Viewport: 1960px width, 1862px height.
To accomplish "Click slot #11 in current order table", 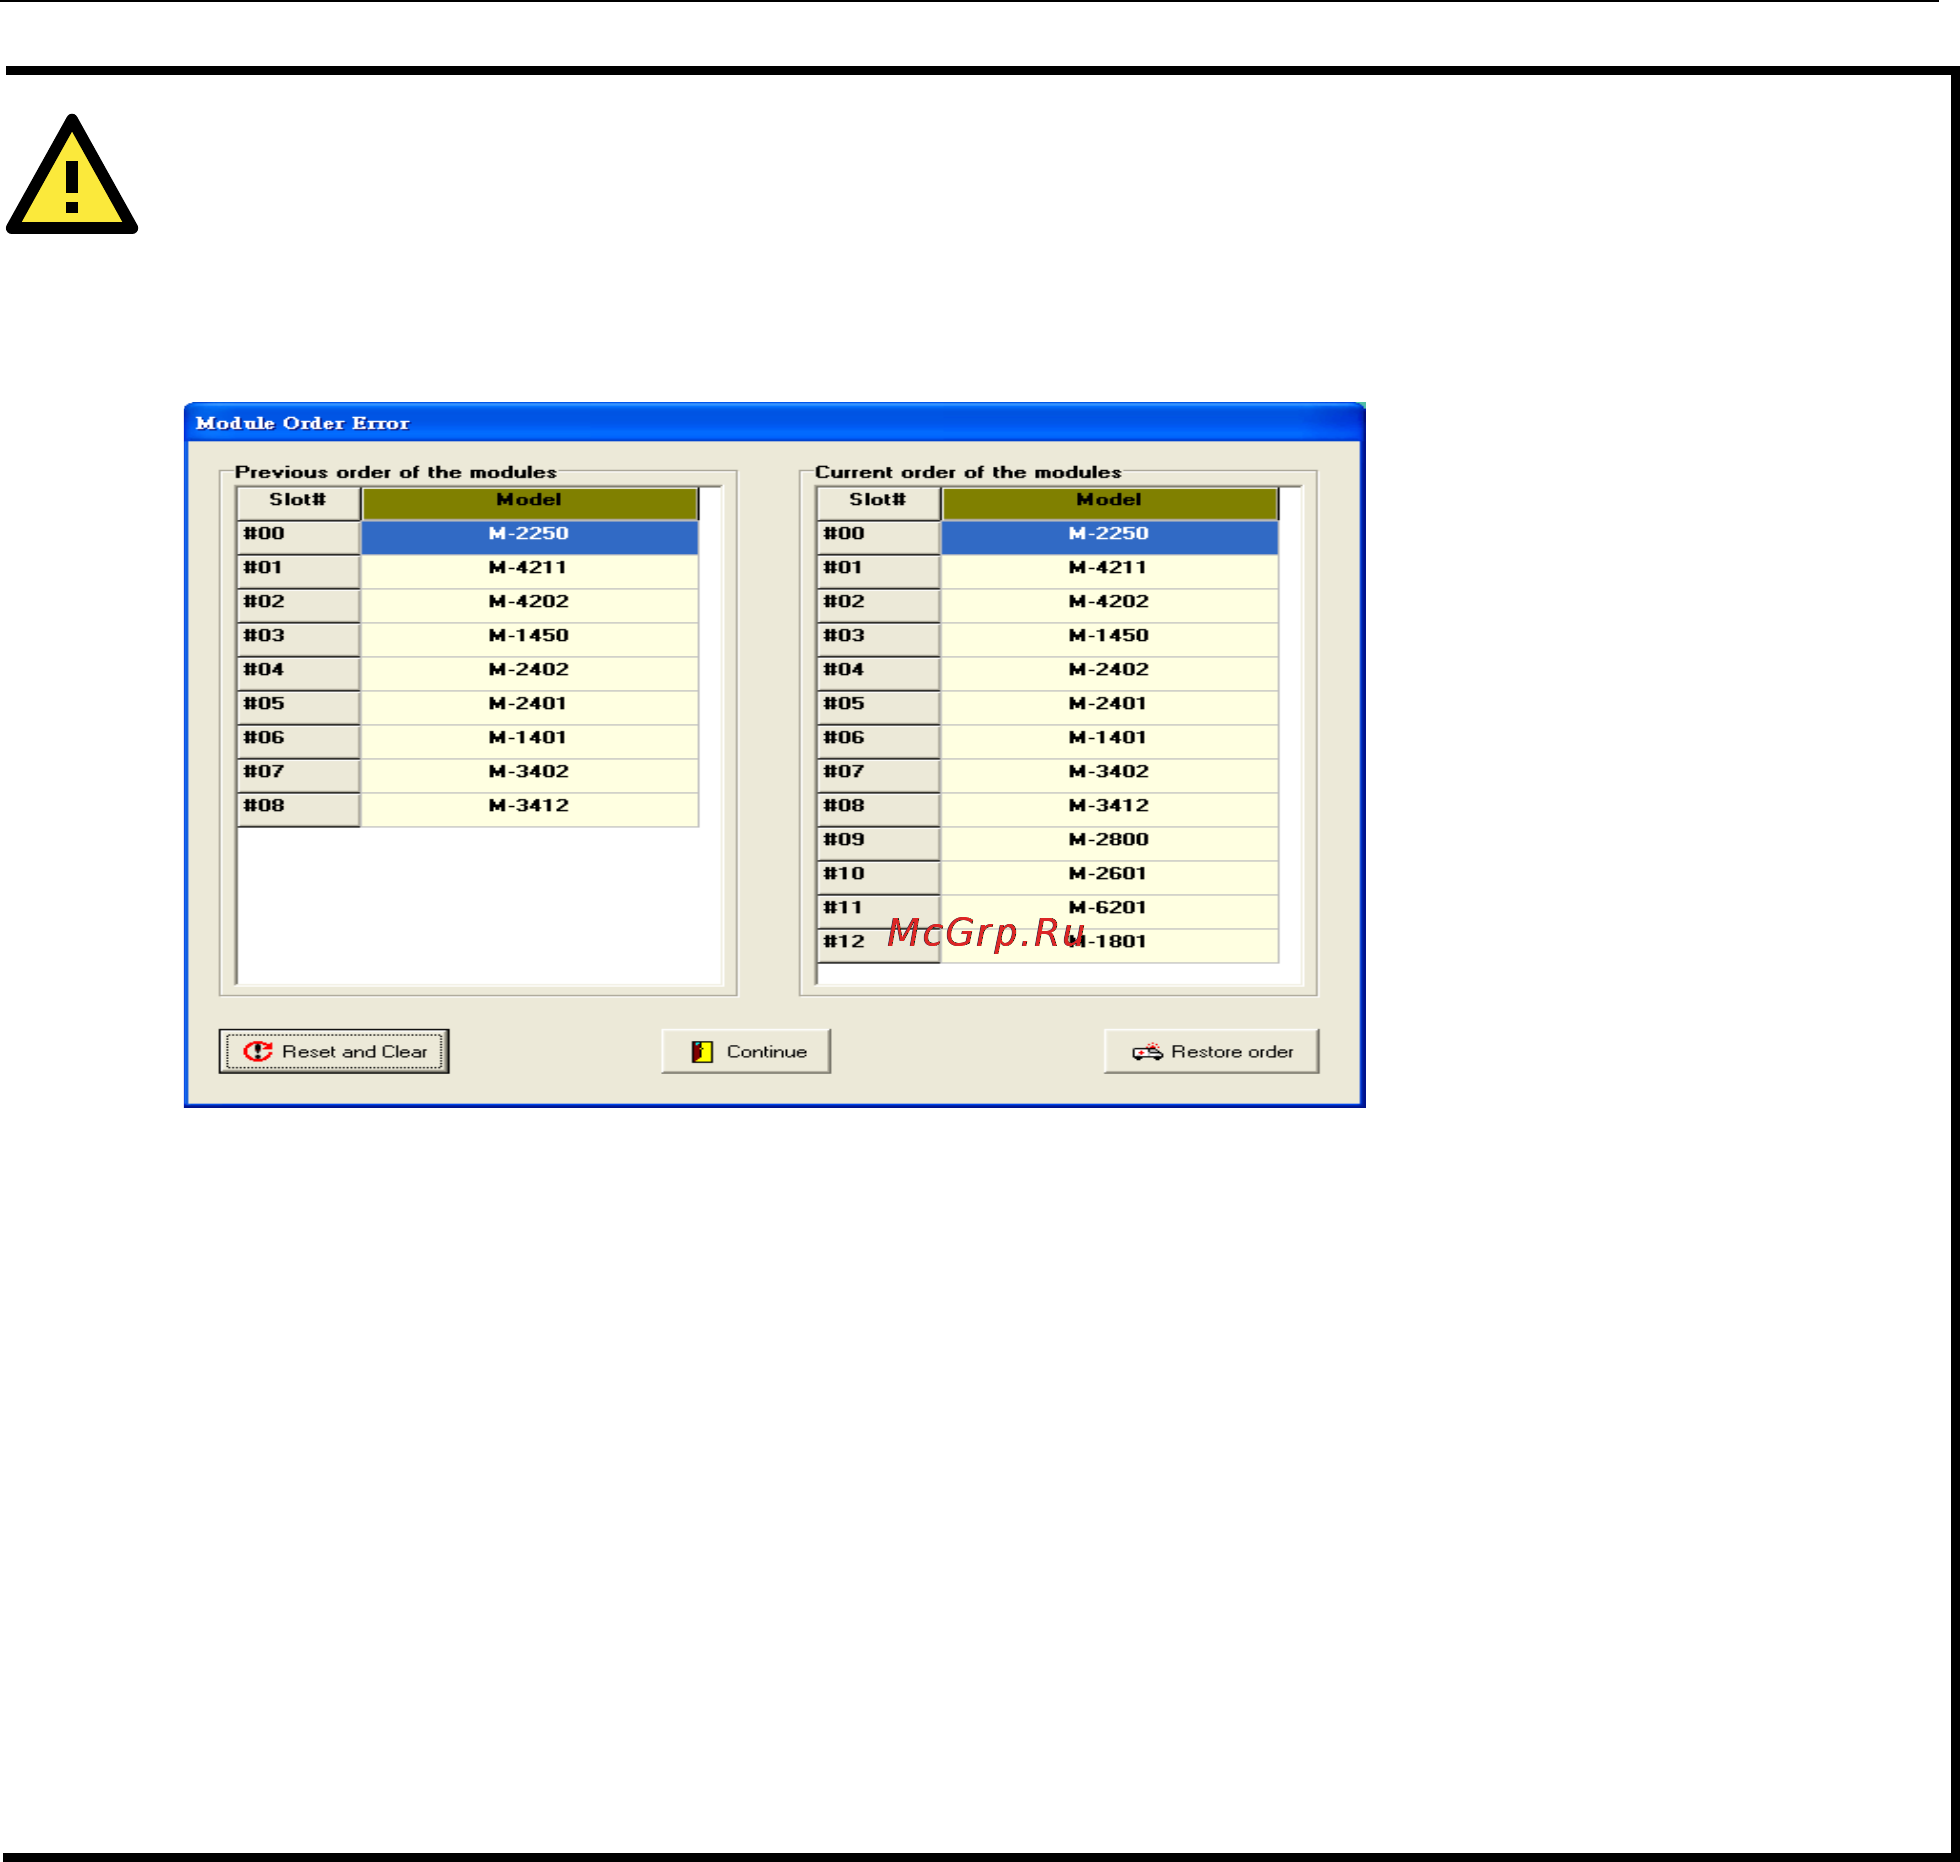I will [878, 911].
